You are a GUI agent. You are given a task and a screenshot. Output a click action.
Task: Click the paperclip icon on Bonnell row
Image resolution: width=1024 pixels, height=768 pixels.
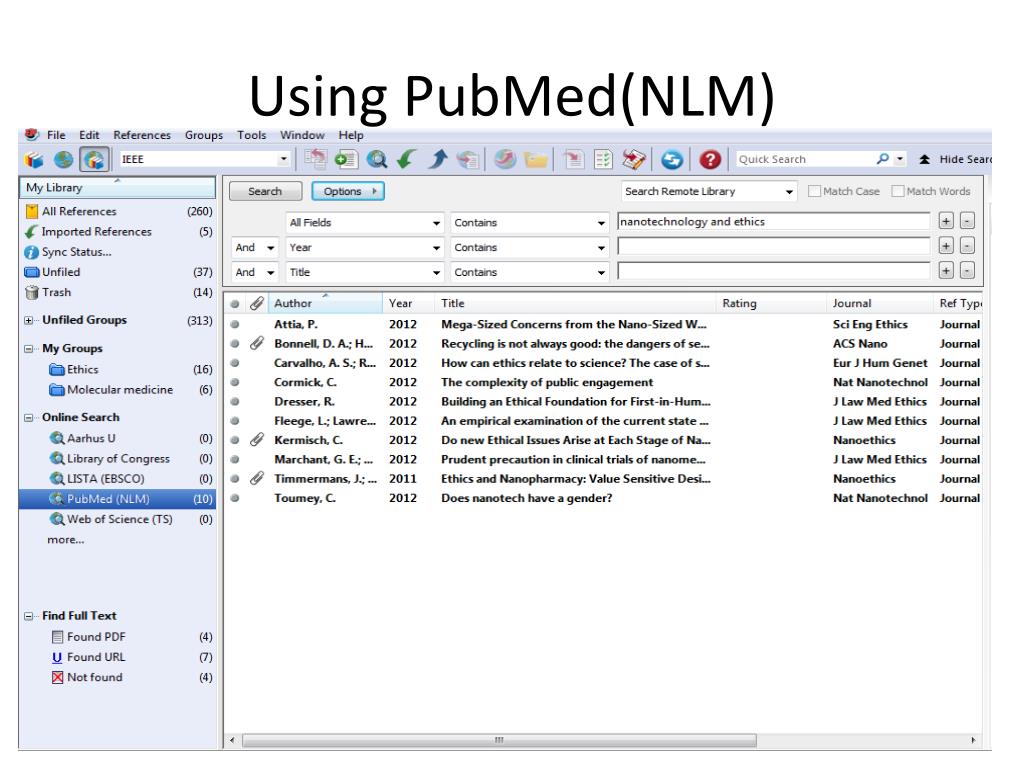(x=257, y=344)
